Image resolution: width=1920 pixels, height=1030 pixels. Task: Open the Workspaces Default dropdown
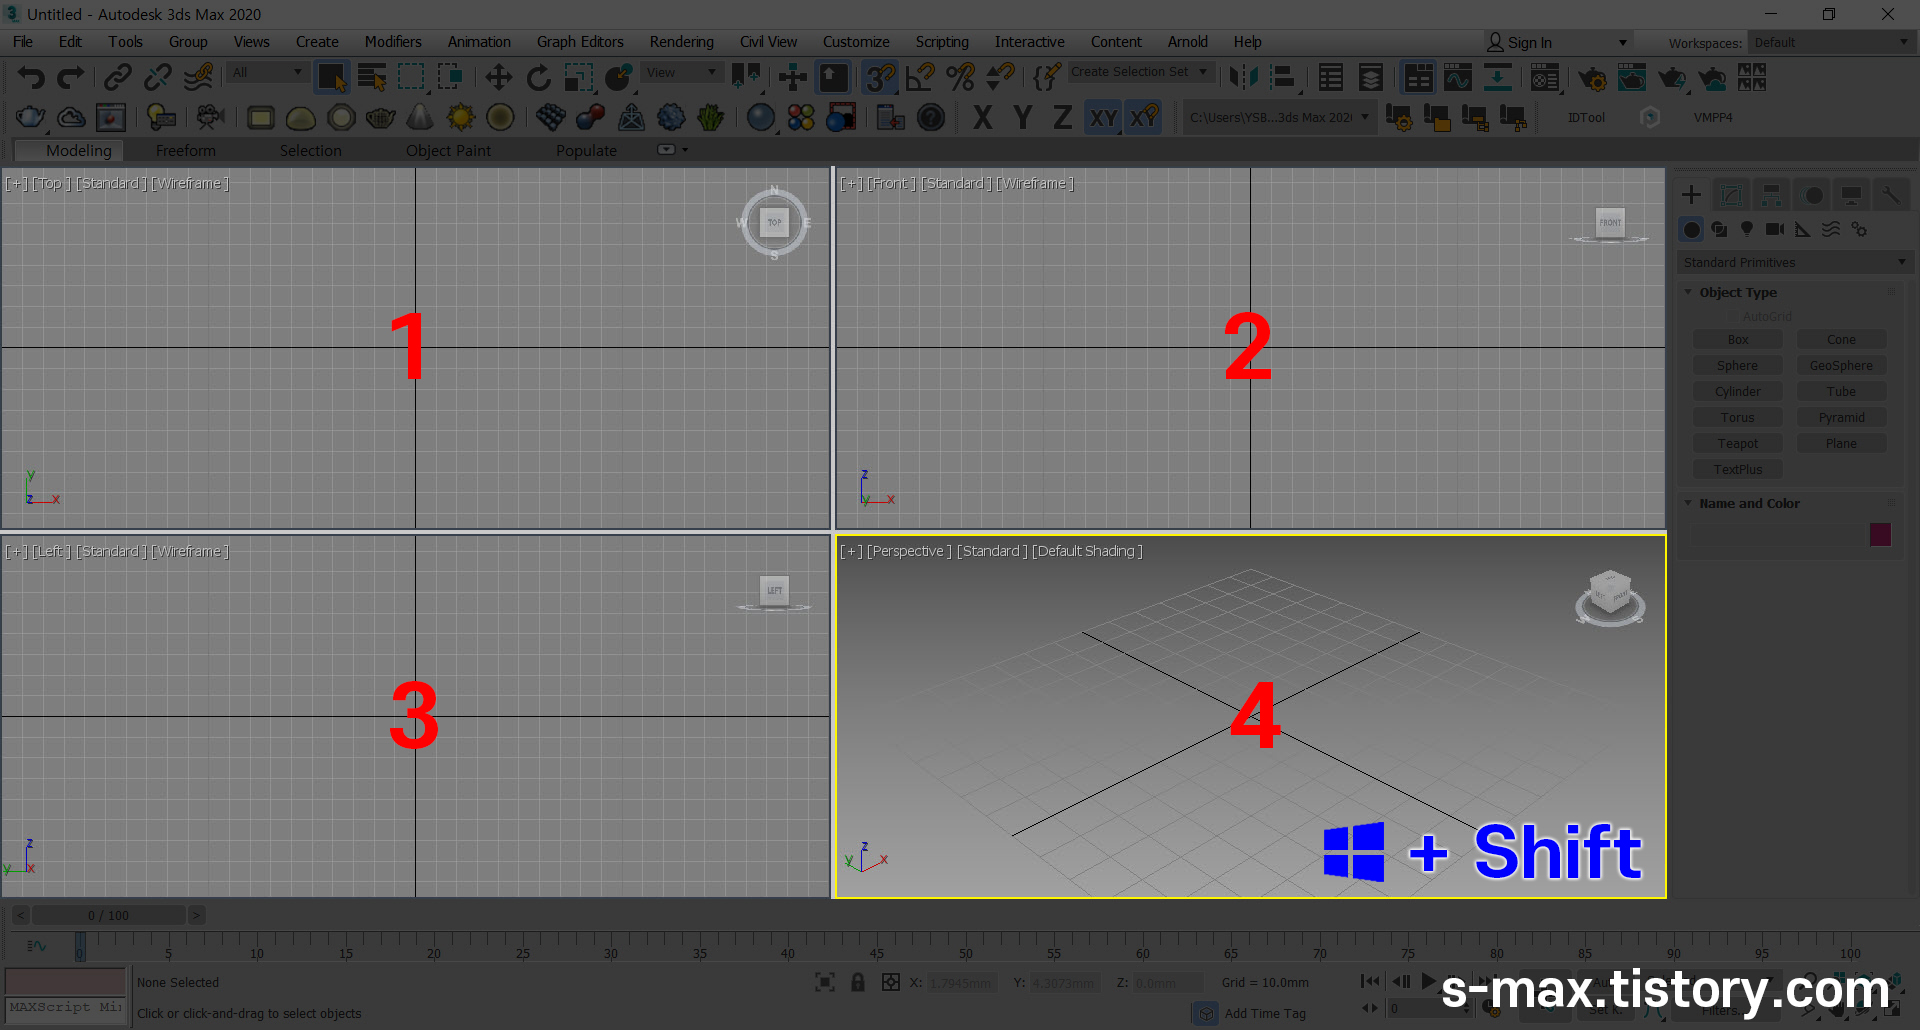coord(1831,42)
